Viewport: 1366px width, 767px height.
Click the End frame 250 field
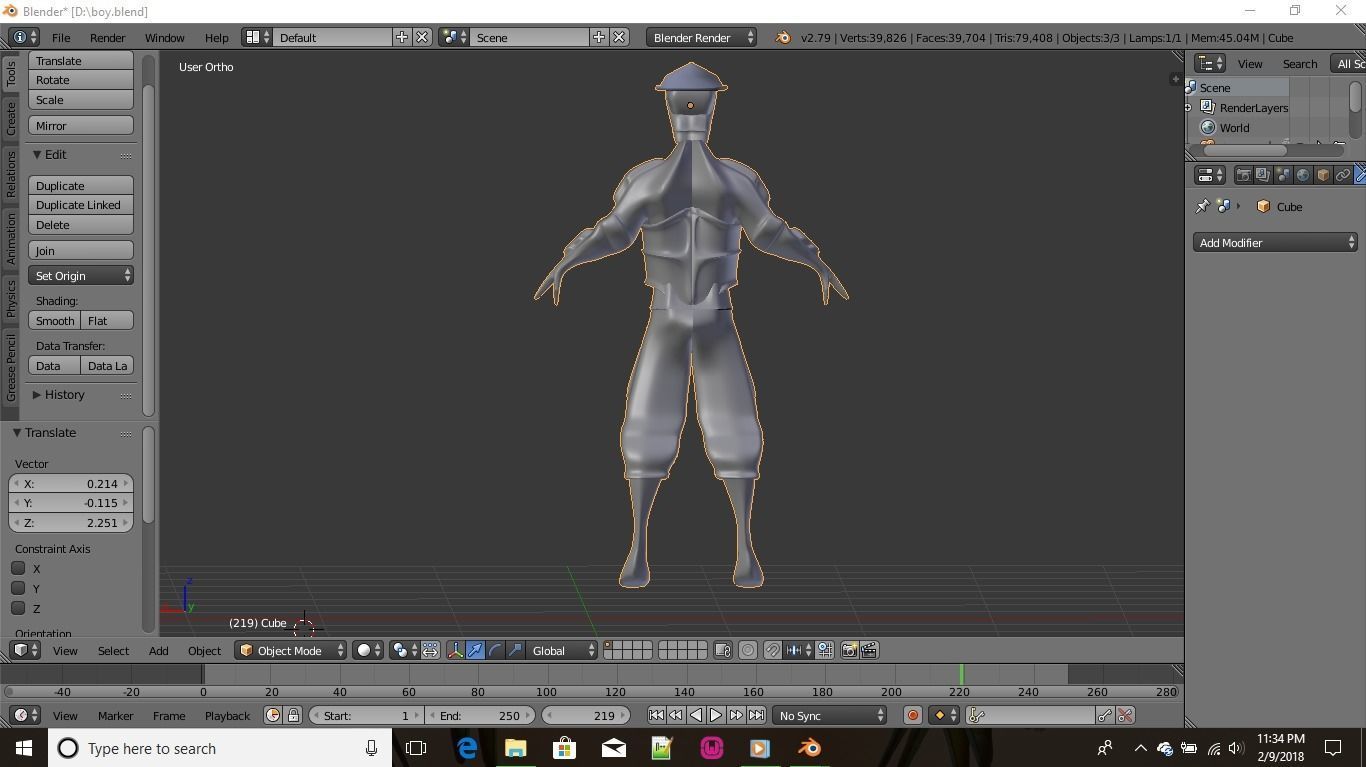(x=481, y=716)
